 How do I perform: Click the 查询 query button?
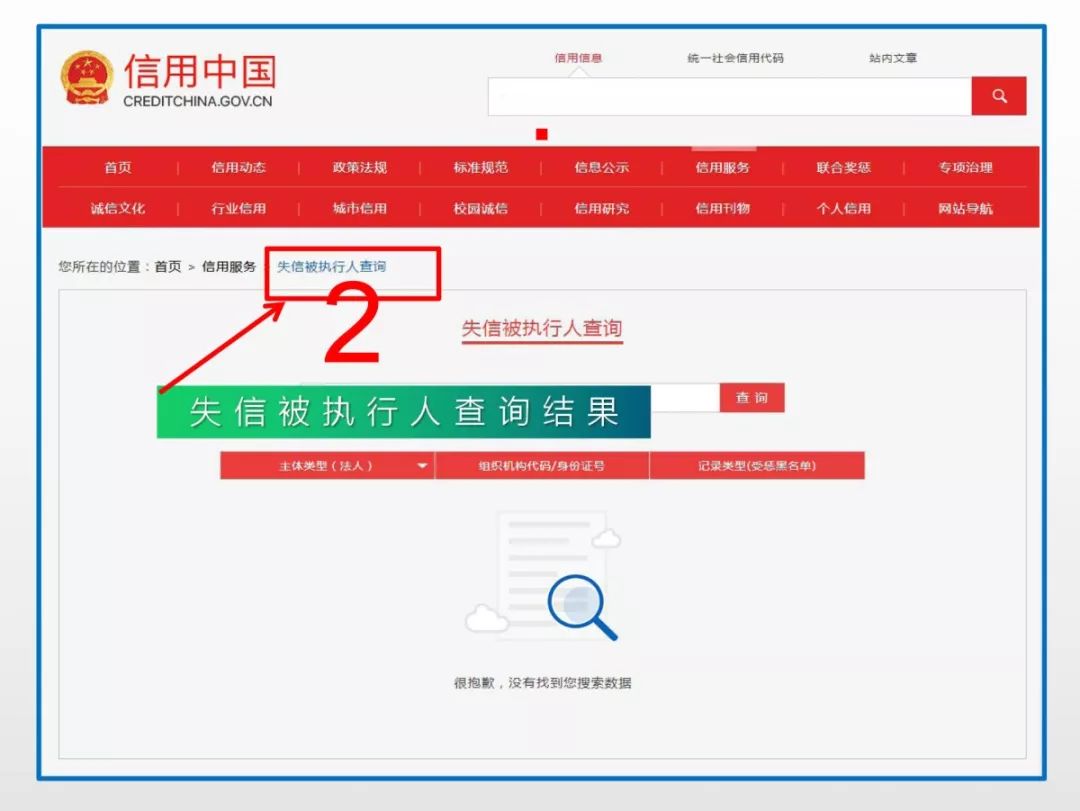point(751,397)
